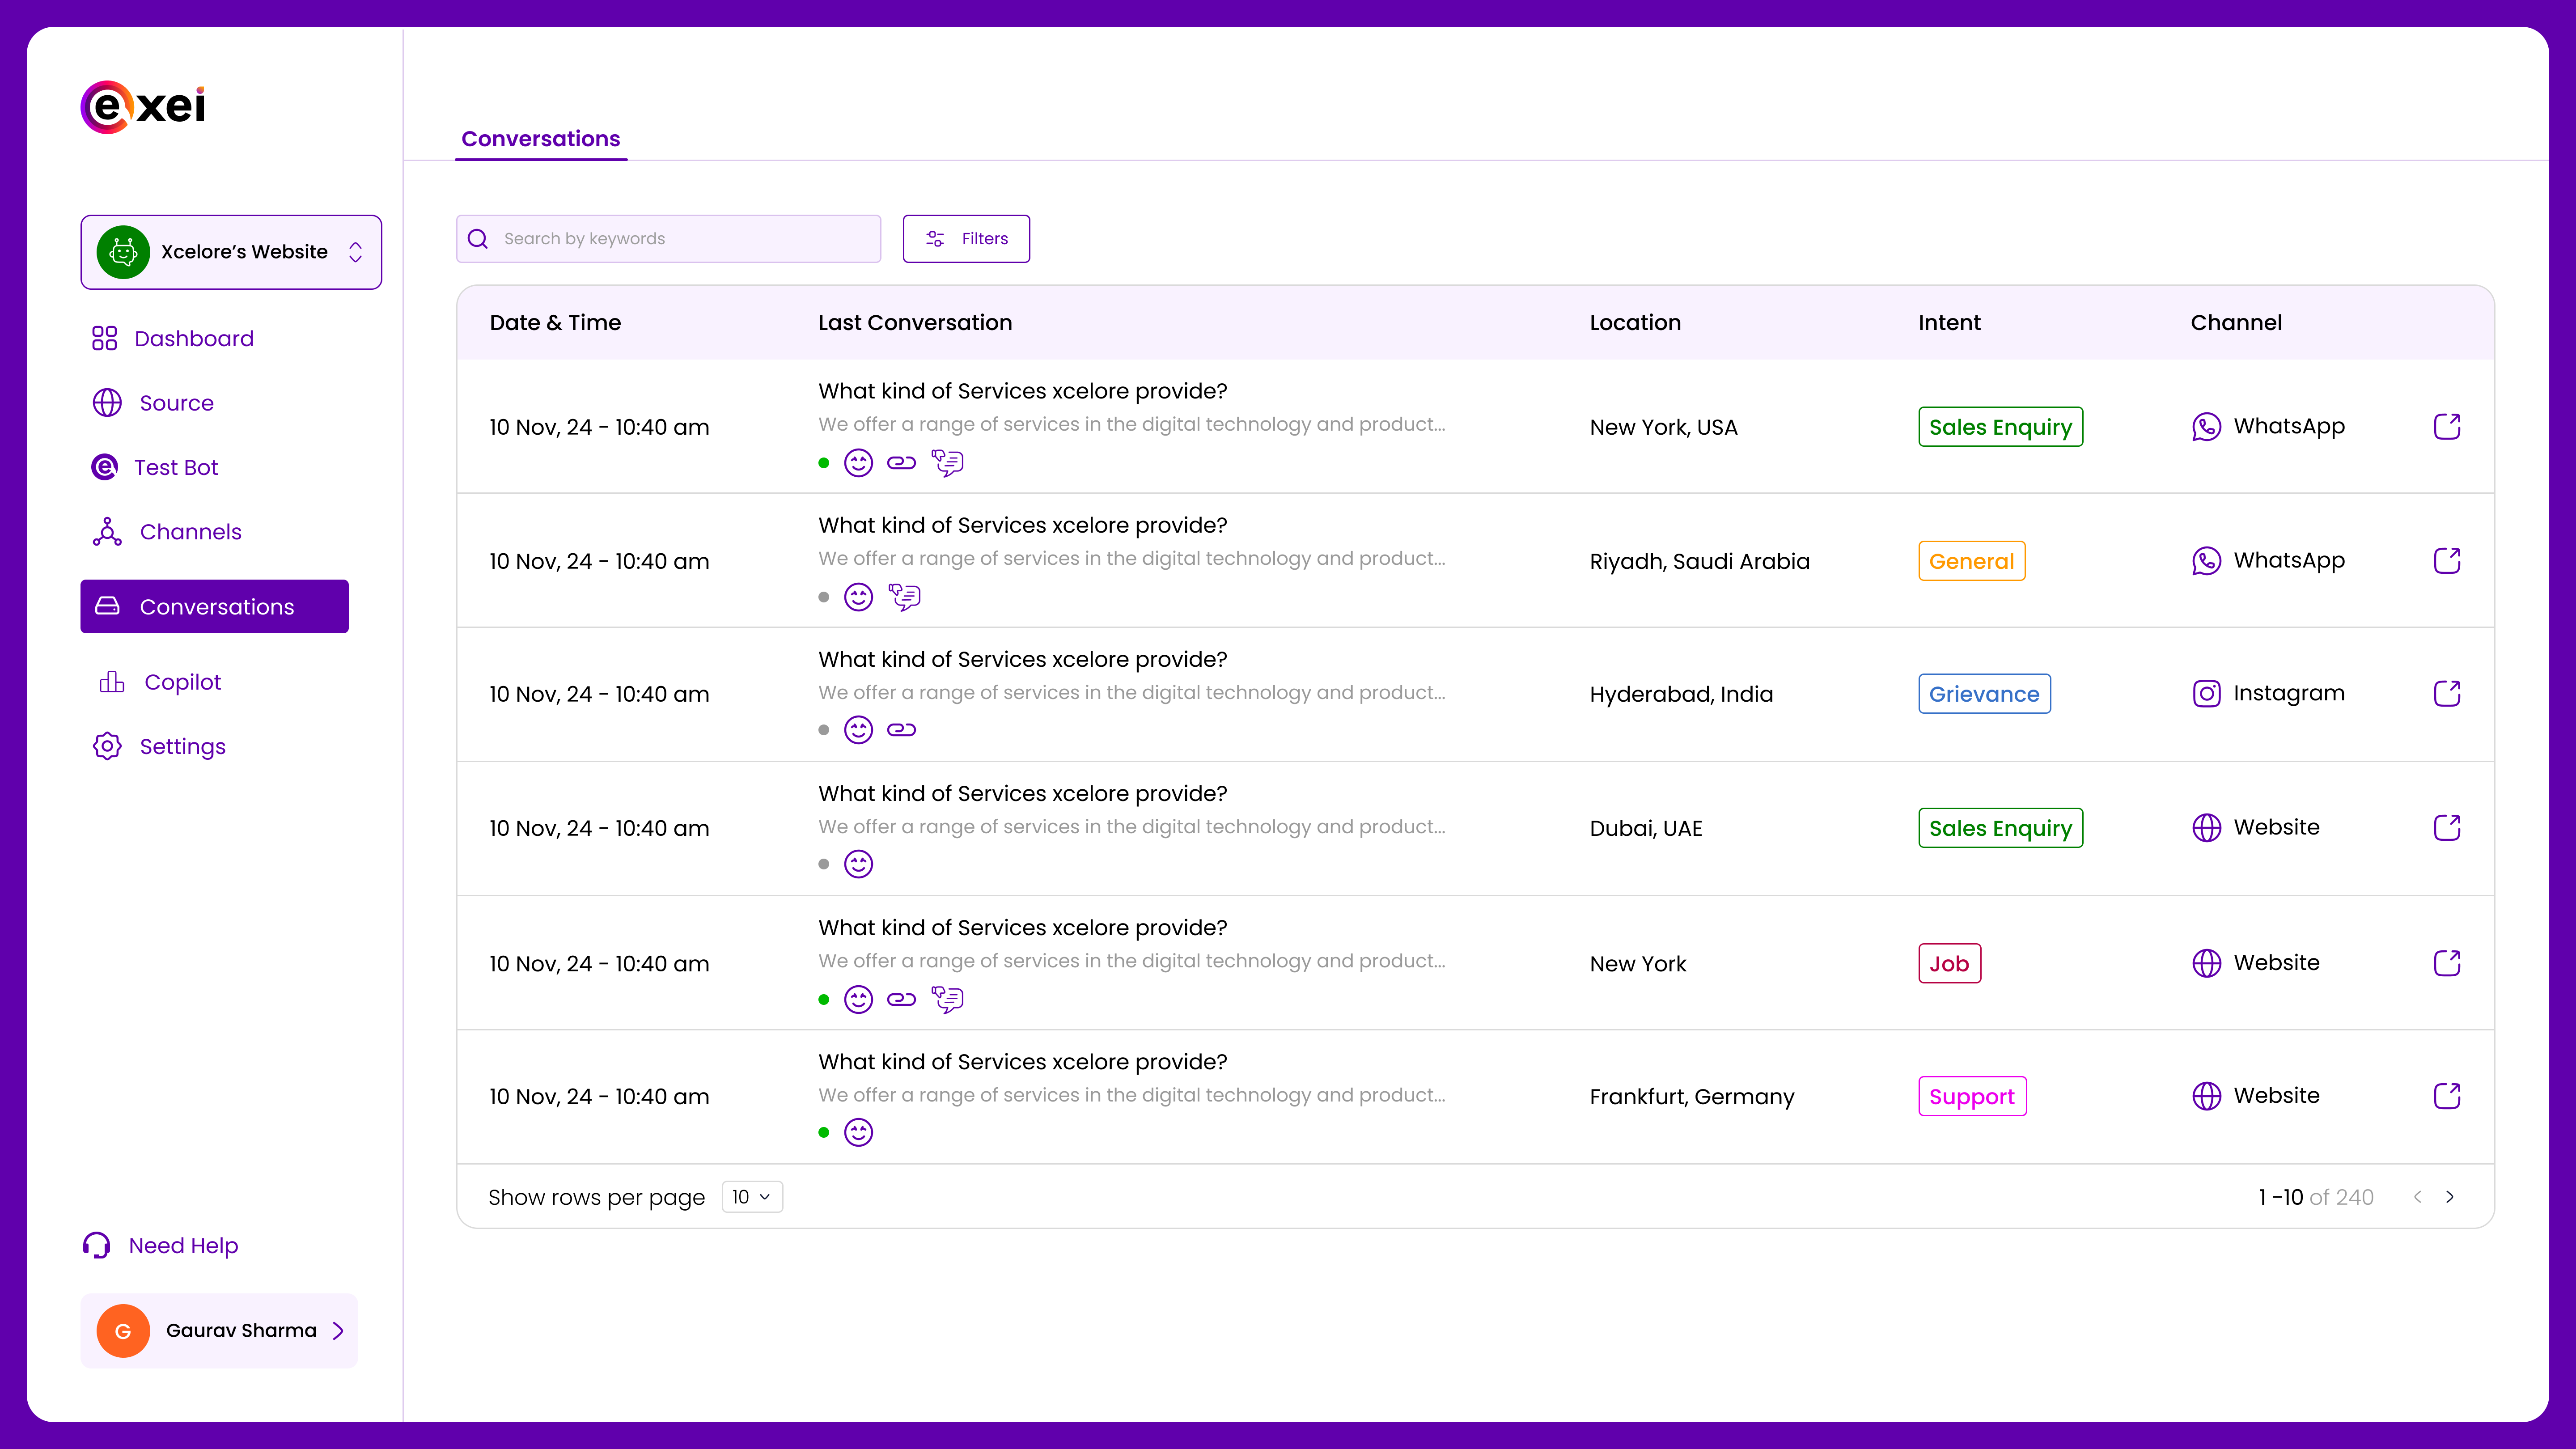Click WhatsApp icon in New York, USA row
2576x1449 pixels.
click(2206, 427)
